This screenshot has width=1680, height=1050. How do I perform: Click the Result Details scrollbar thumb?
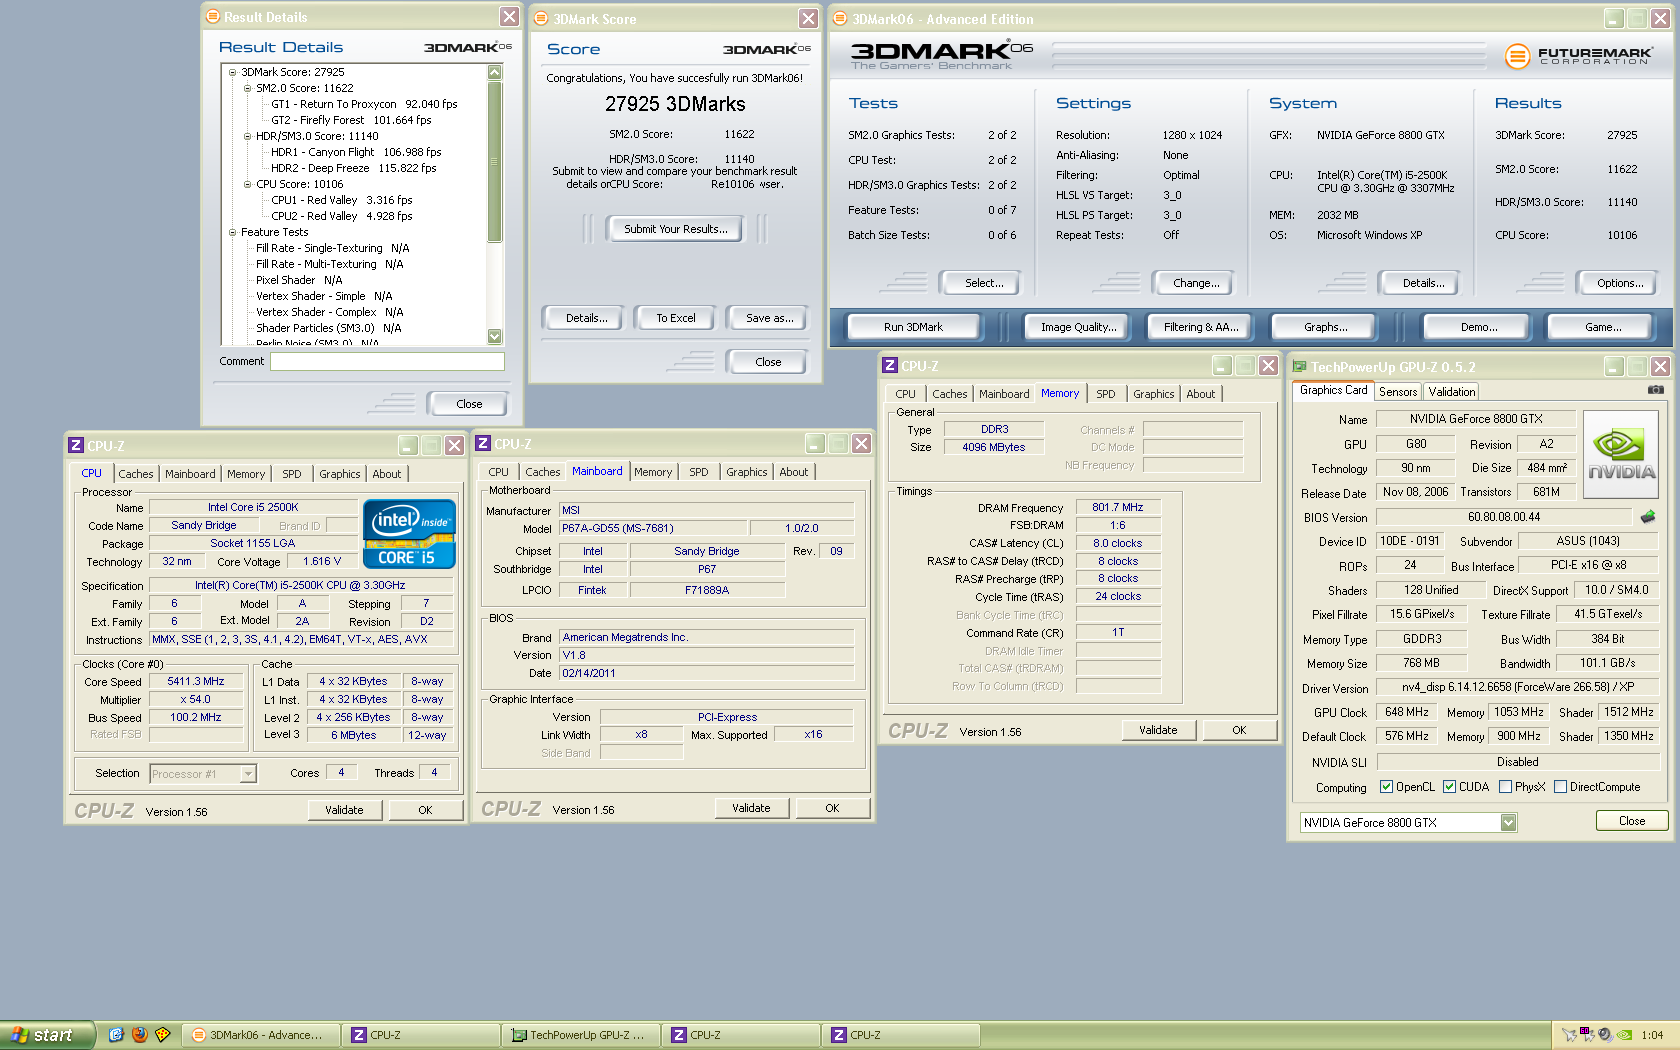tap(494, 161)
